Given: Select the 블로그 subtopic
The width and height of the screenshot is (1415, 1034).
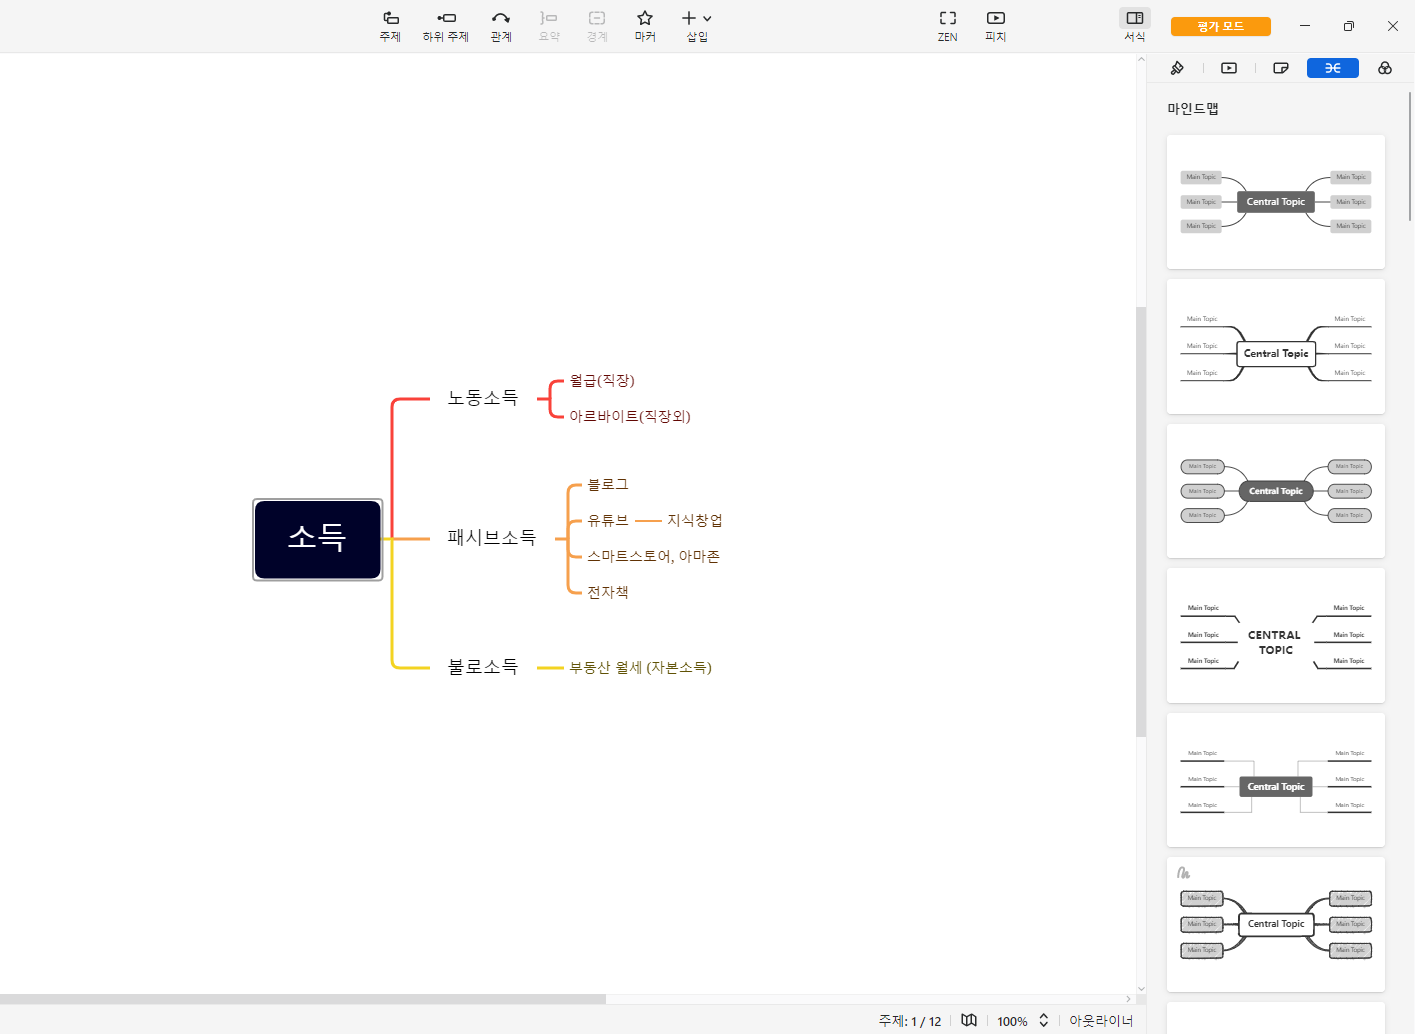Looking at the screenshot, I should tap(608, 485).
